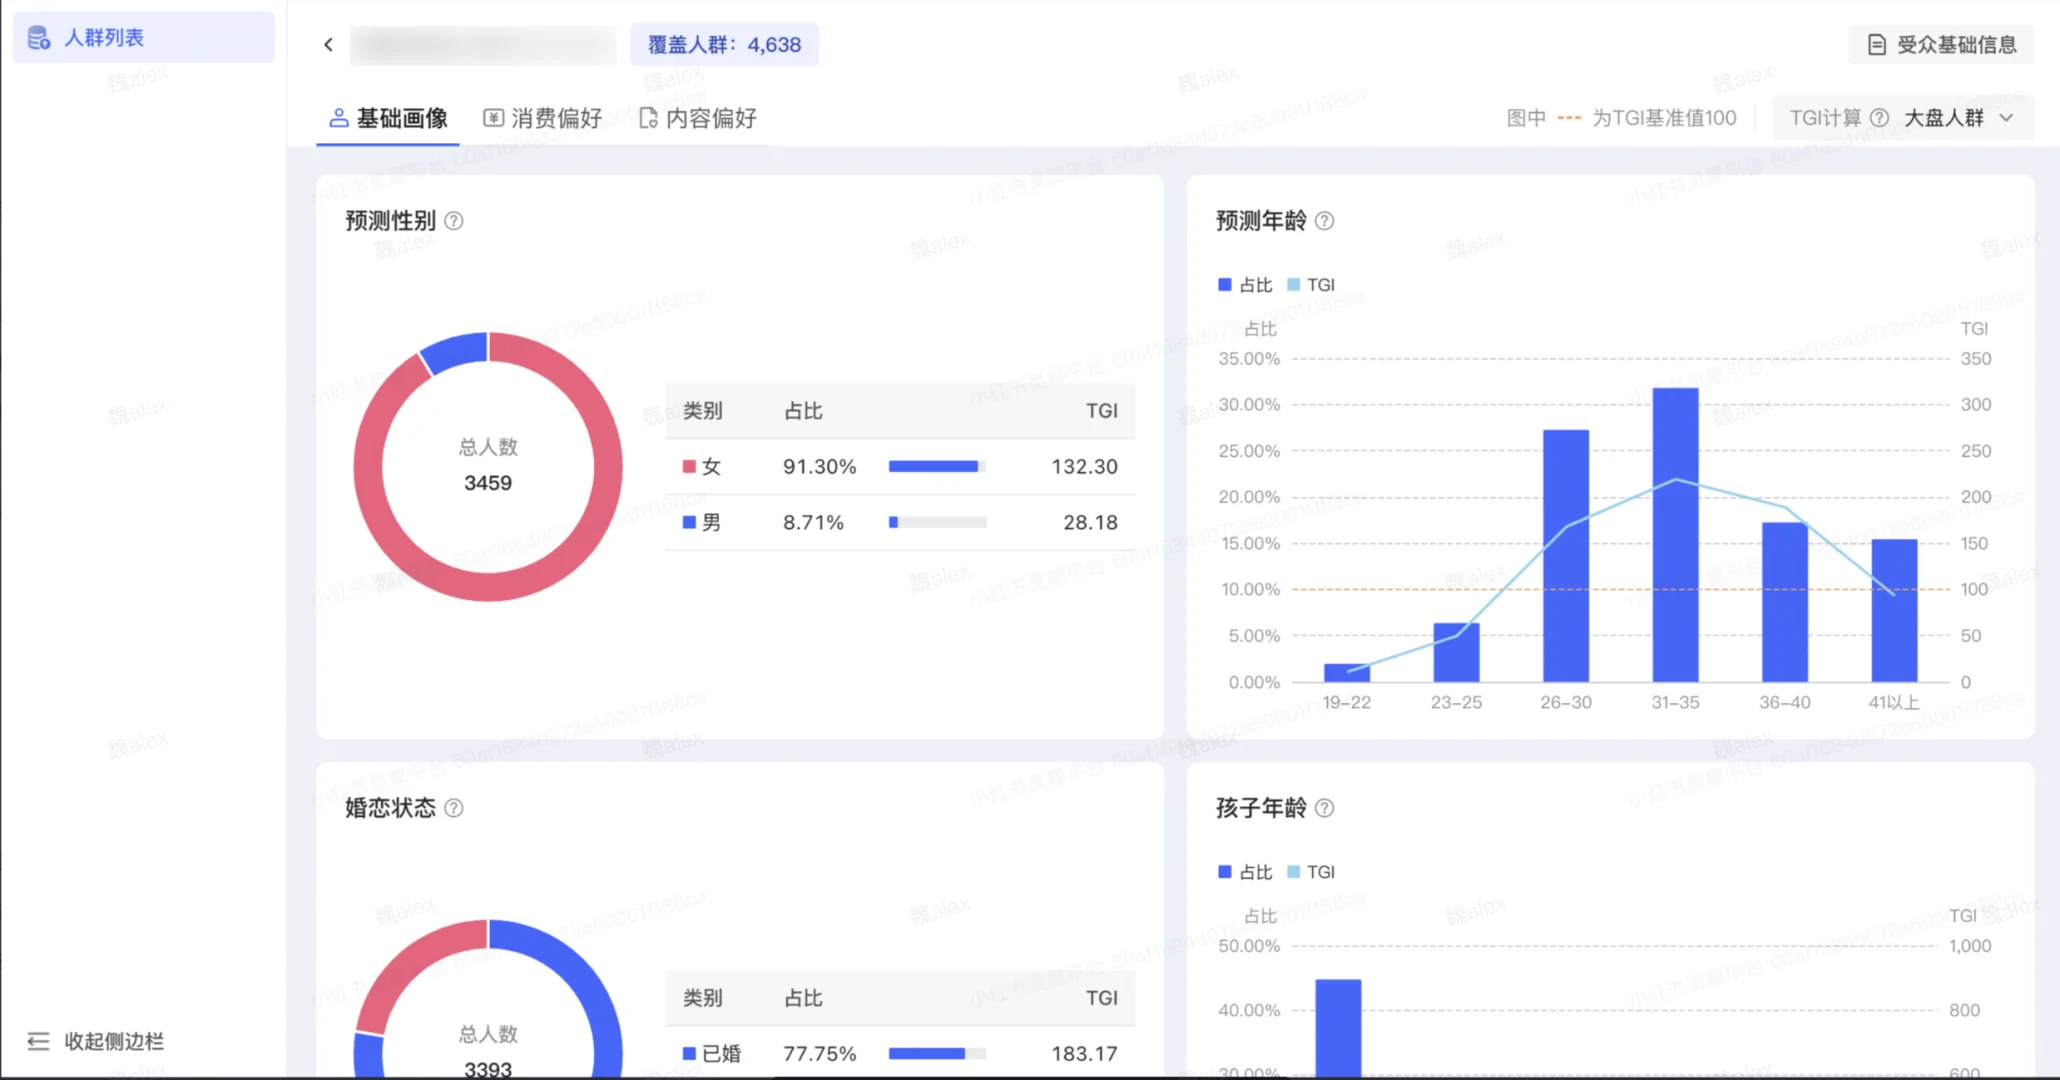Click the TGI value 132.30
The width and height of the screenshot is (2060, 1080).
(1084, 466)
